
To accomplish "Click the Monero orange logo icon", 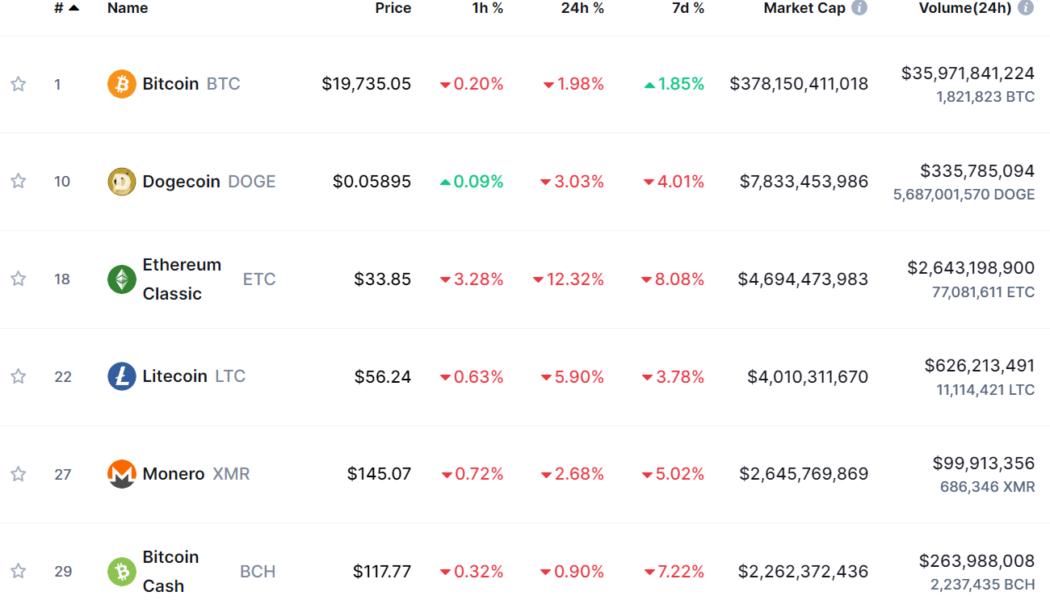I will point(121,473).
